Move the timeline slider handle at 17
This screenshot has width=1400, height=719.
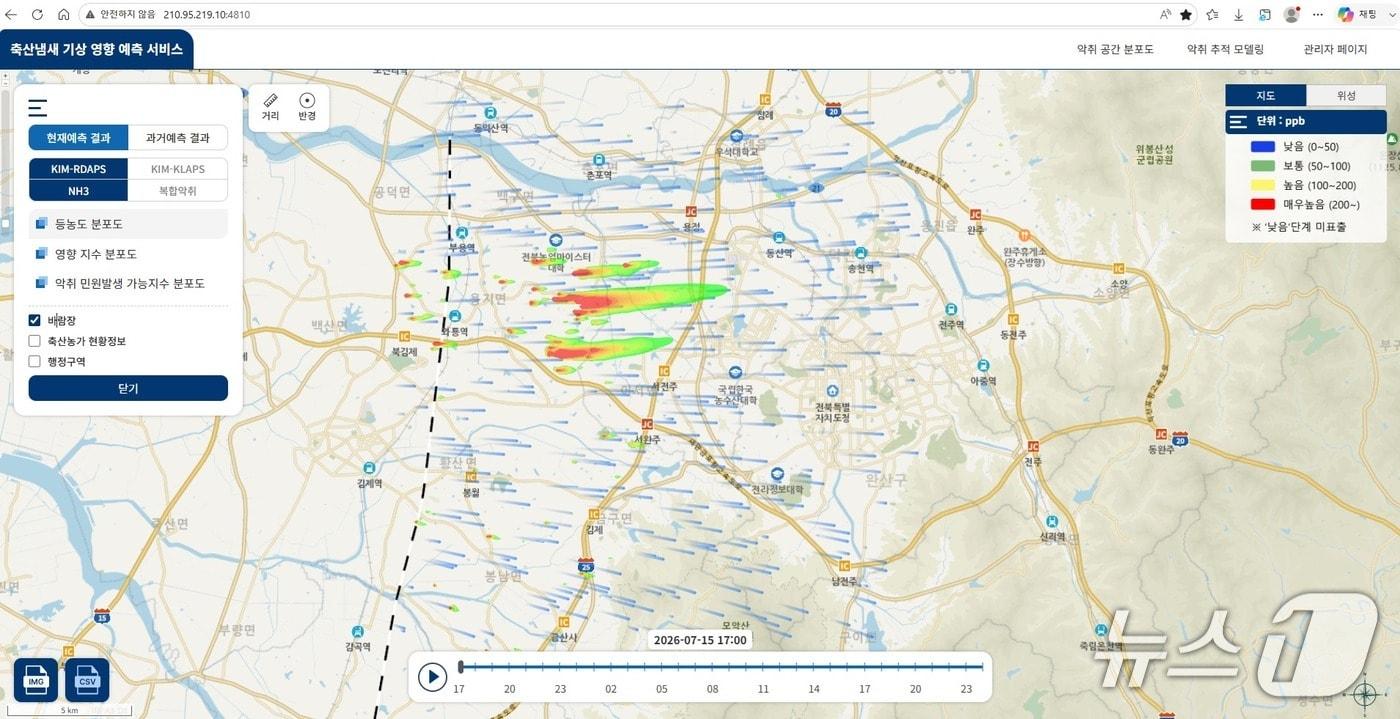tap(460, 667)
